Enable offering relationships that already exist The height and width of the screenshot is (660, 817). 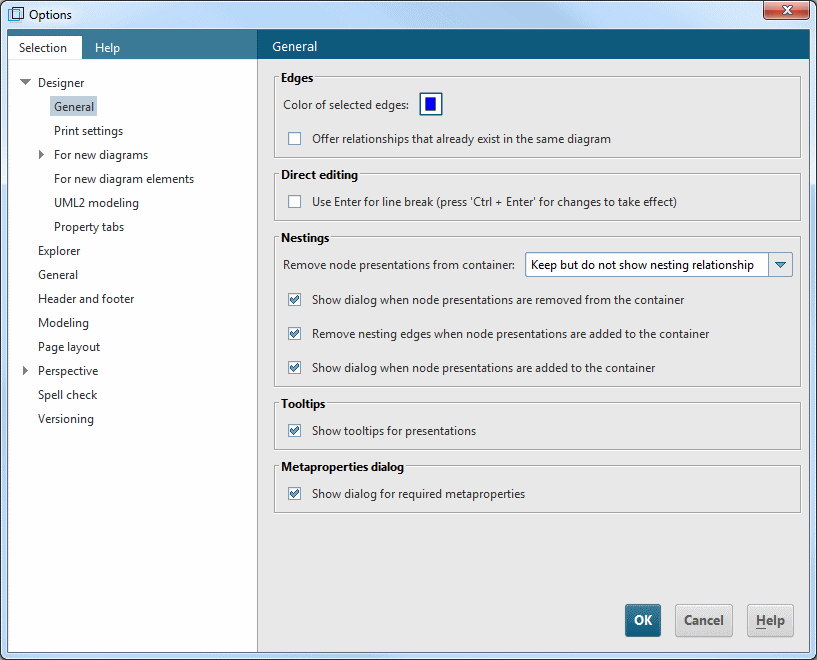coord(294,139)
